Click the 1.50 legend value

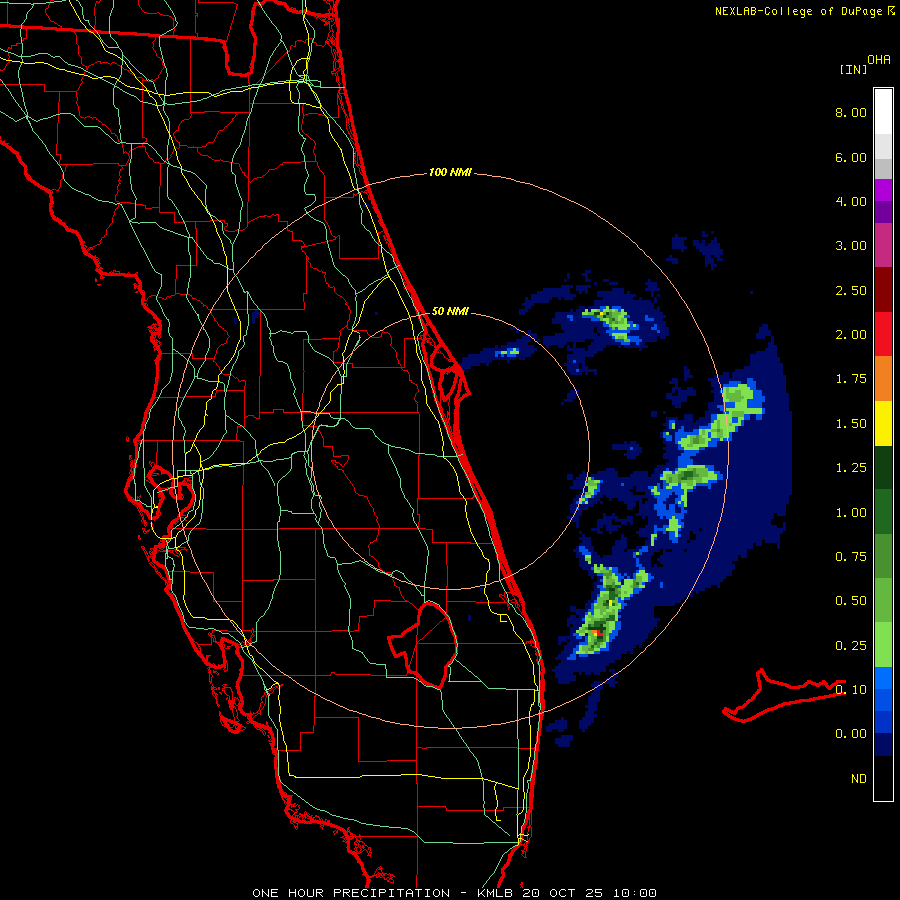(851, 424)
